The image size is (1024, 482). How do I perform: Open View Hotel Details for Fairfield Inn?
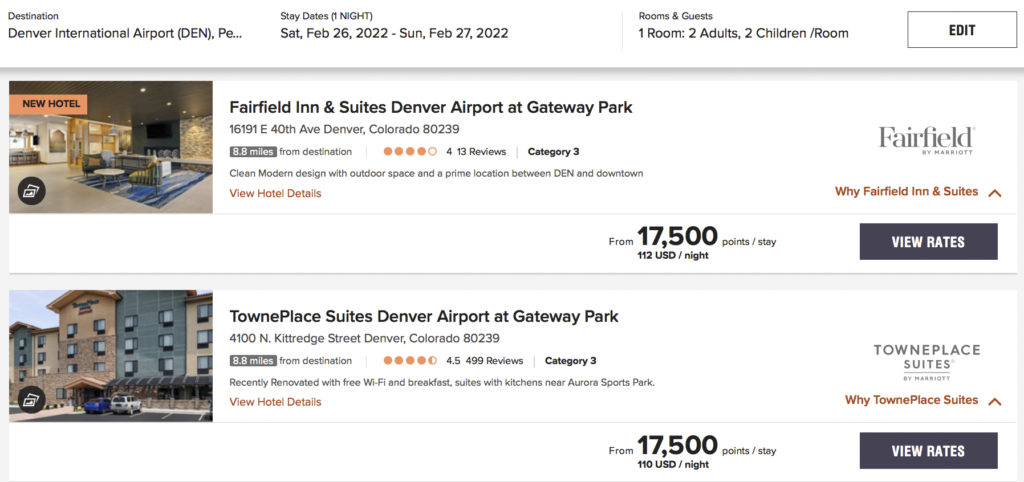pyautogui.click(x=275, y=193)
